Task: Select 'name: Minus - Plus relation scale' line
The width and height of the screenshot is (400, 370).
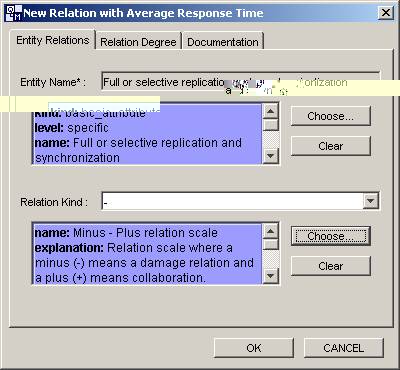Action: (x=126, y=232)
